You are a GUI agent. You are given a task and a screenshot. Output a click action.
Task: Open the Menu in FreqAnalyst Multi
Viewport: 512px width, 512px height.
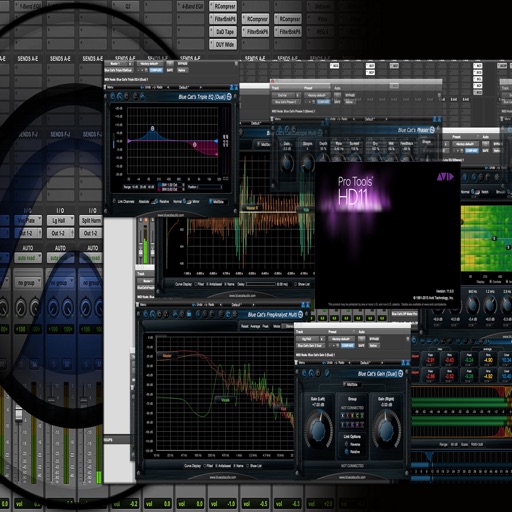click(x=142, y=305)
